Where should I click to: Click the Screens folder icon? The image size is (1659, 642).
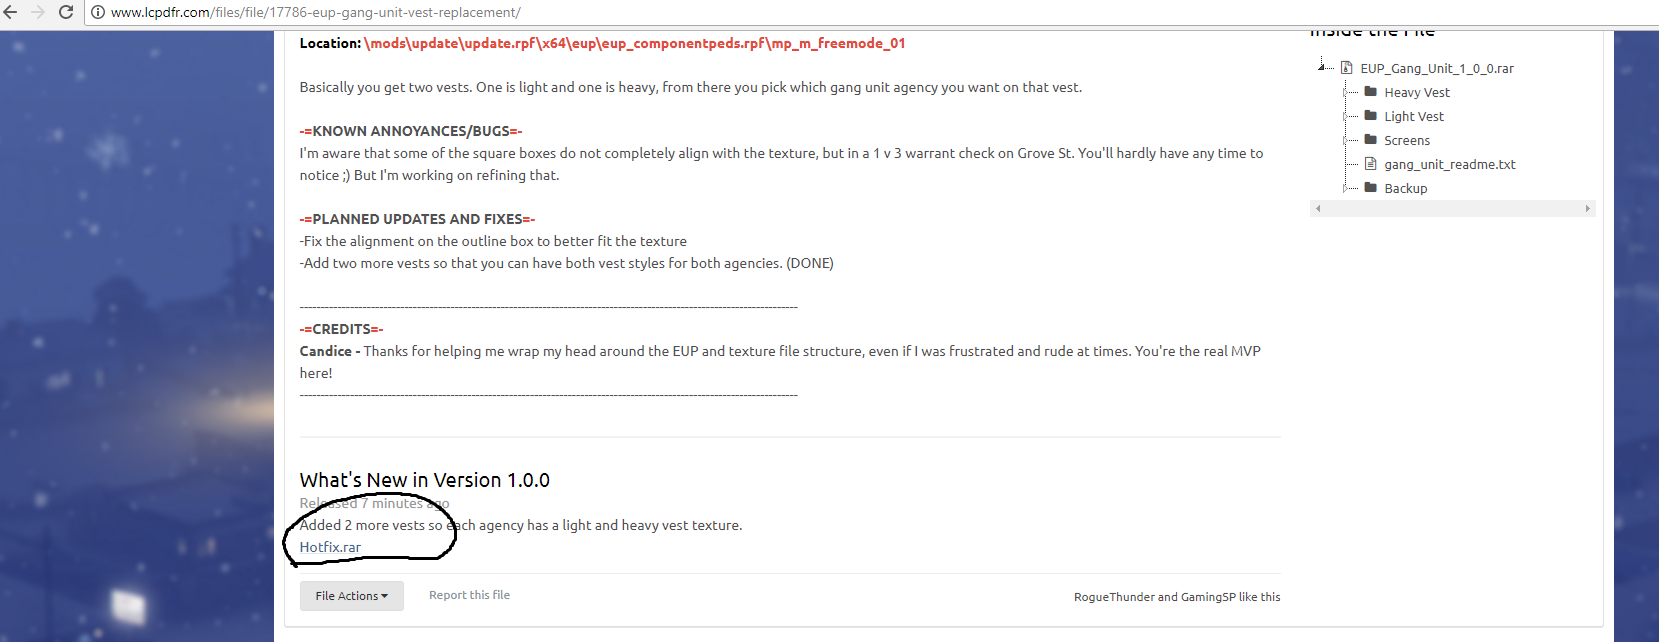tap(1371, 140)
